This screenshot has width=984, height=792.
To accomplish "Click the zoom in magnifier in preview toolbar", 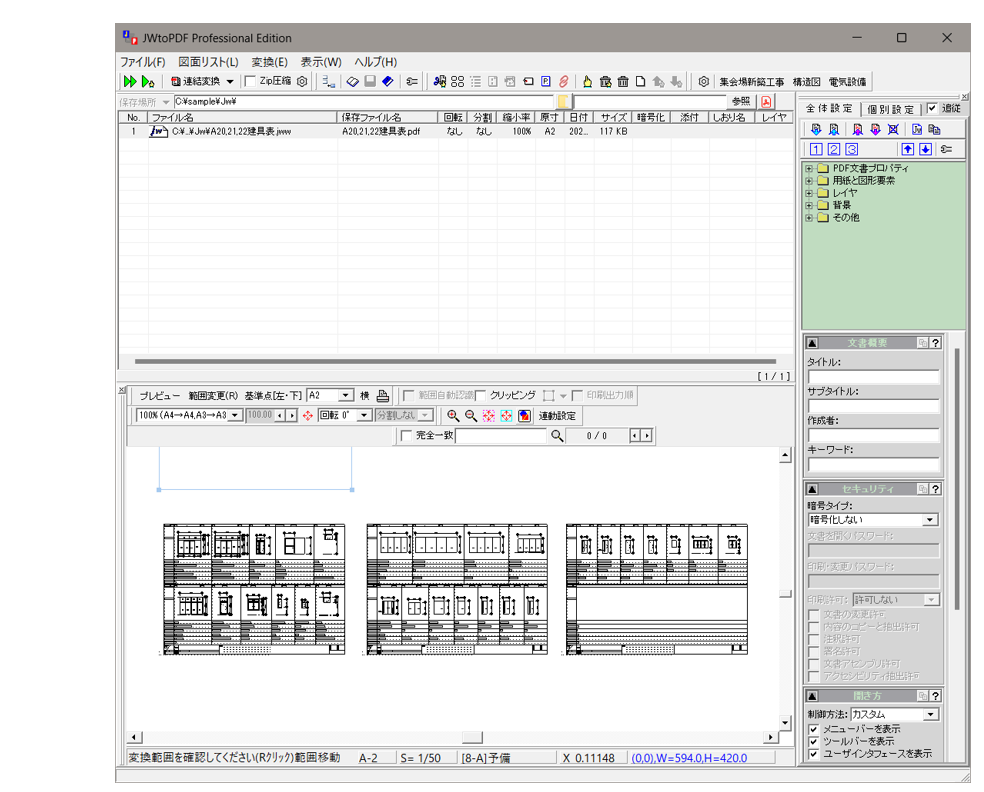I will coord(453,415).
